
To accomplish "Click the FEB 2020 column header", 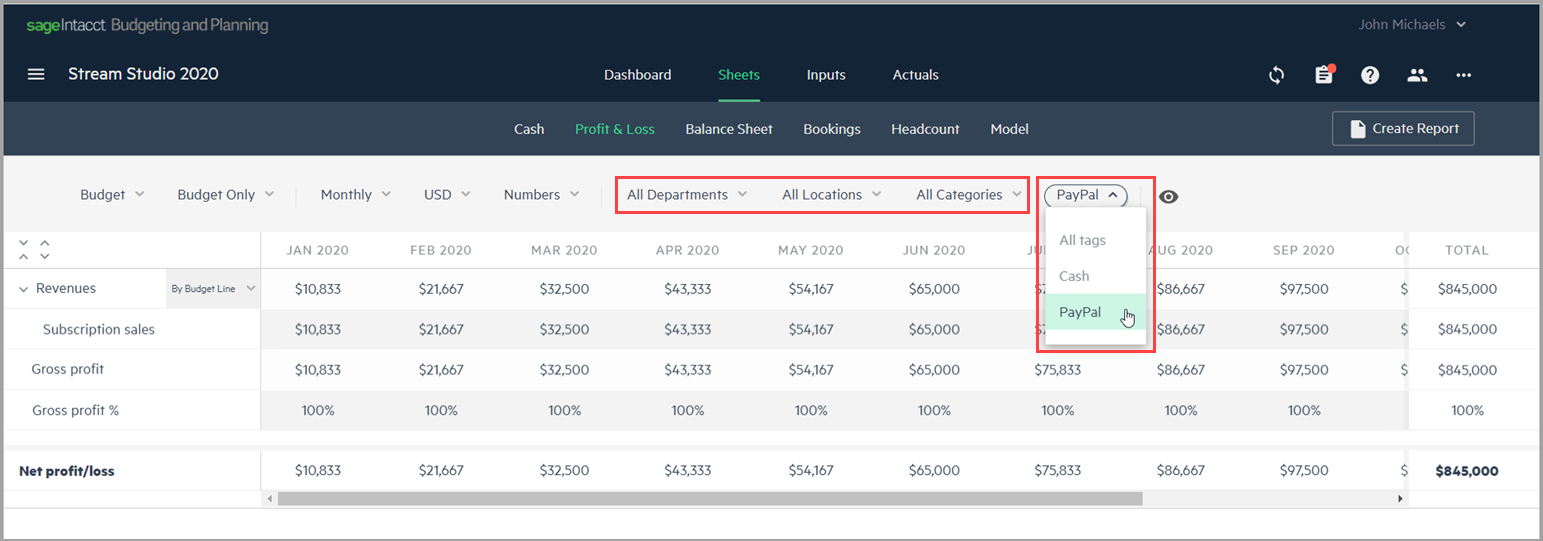I will click(441, 250).
